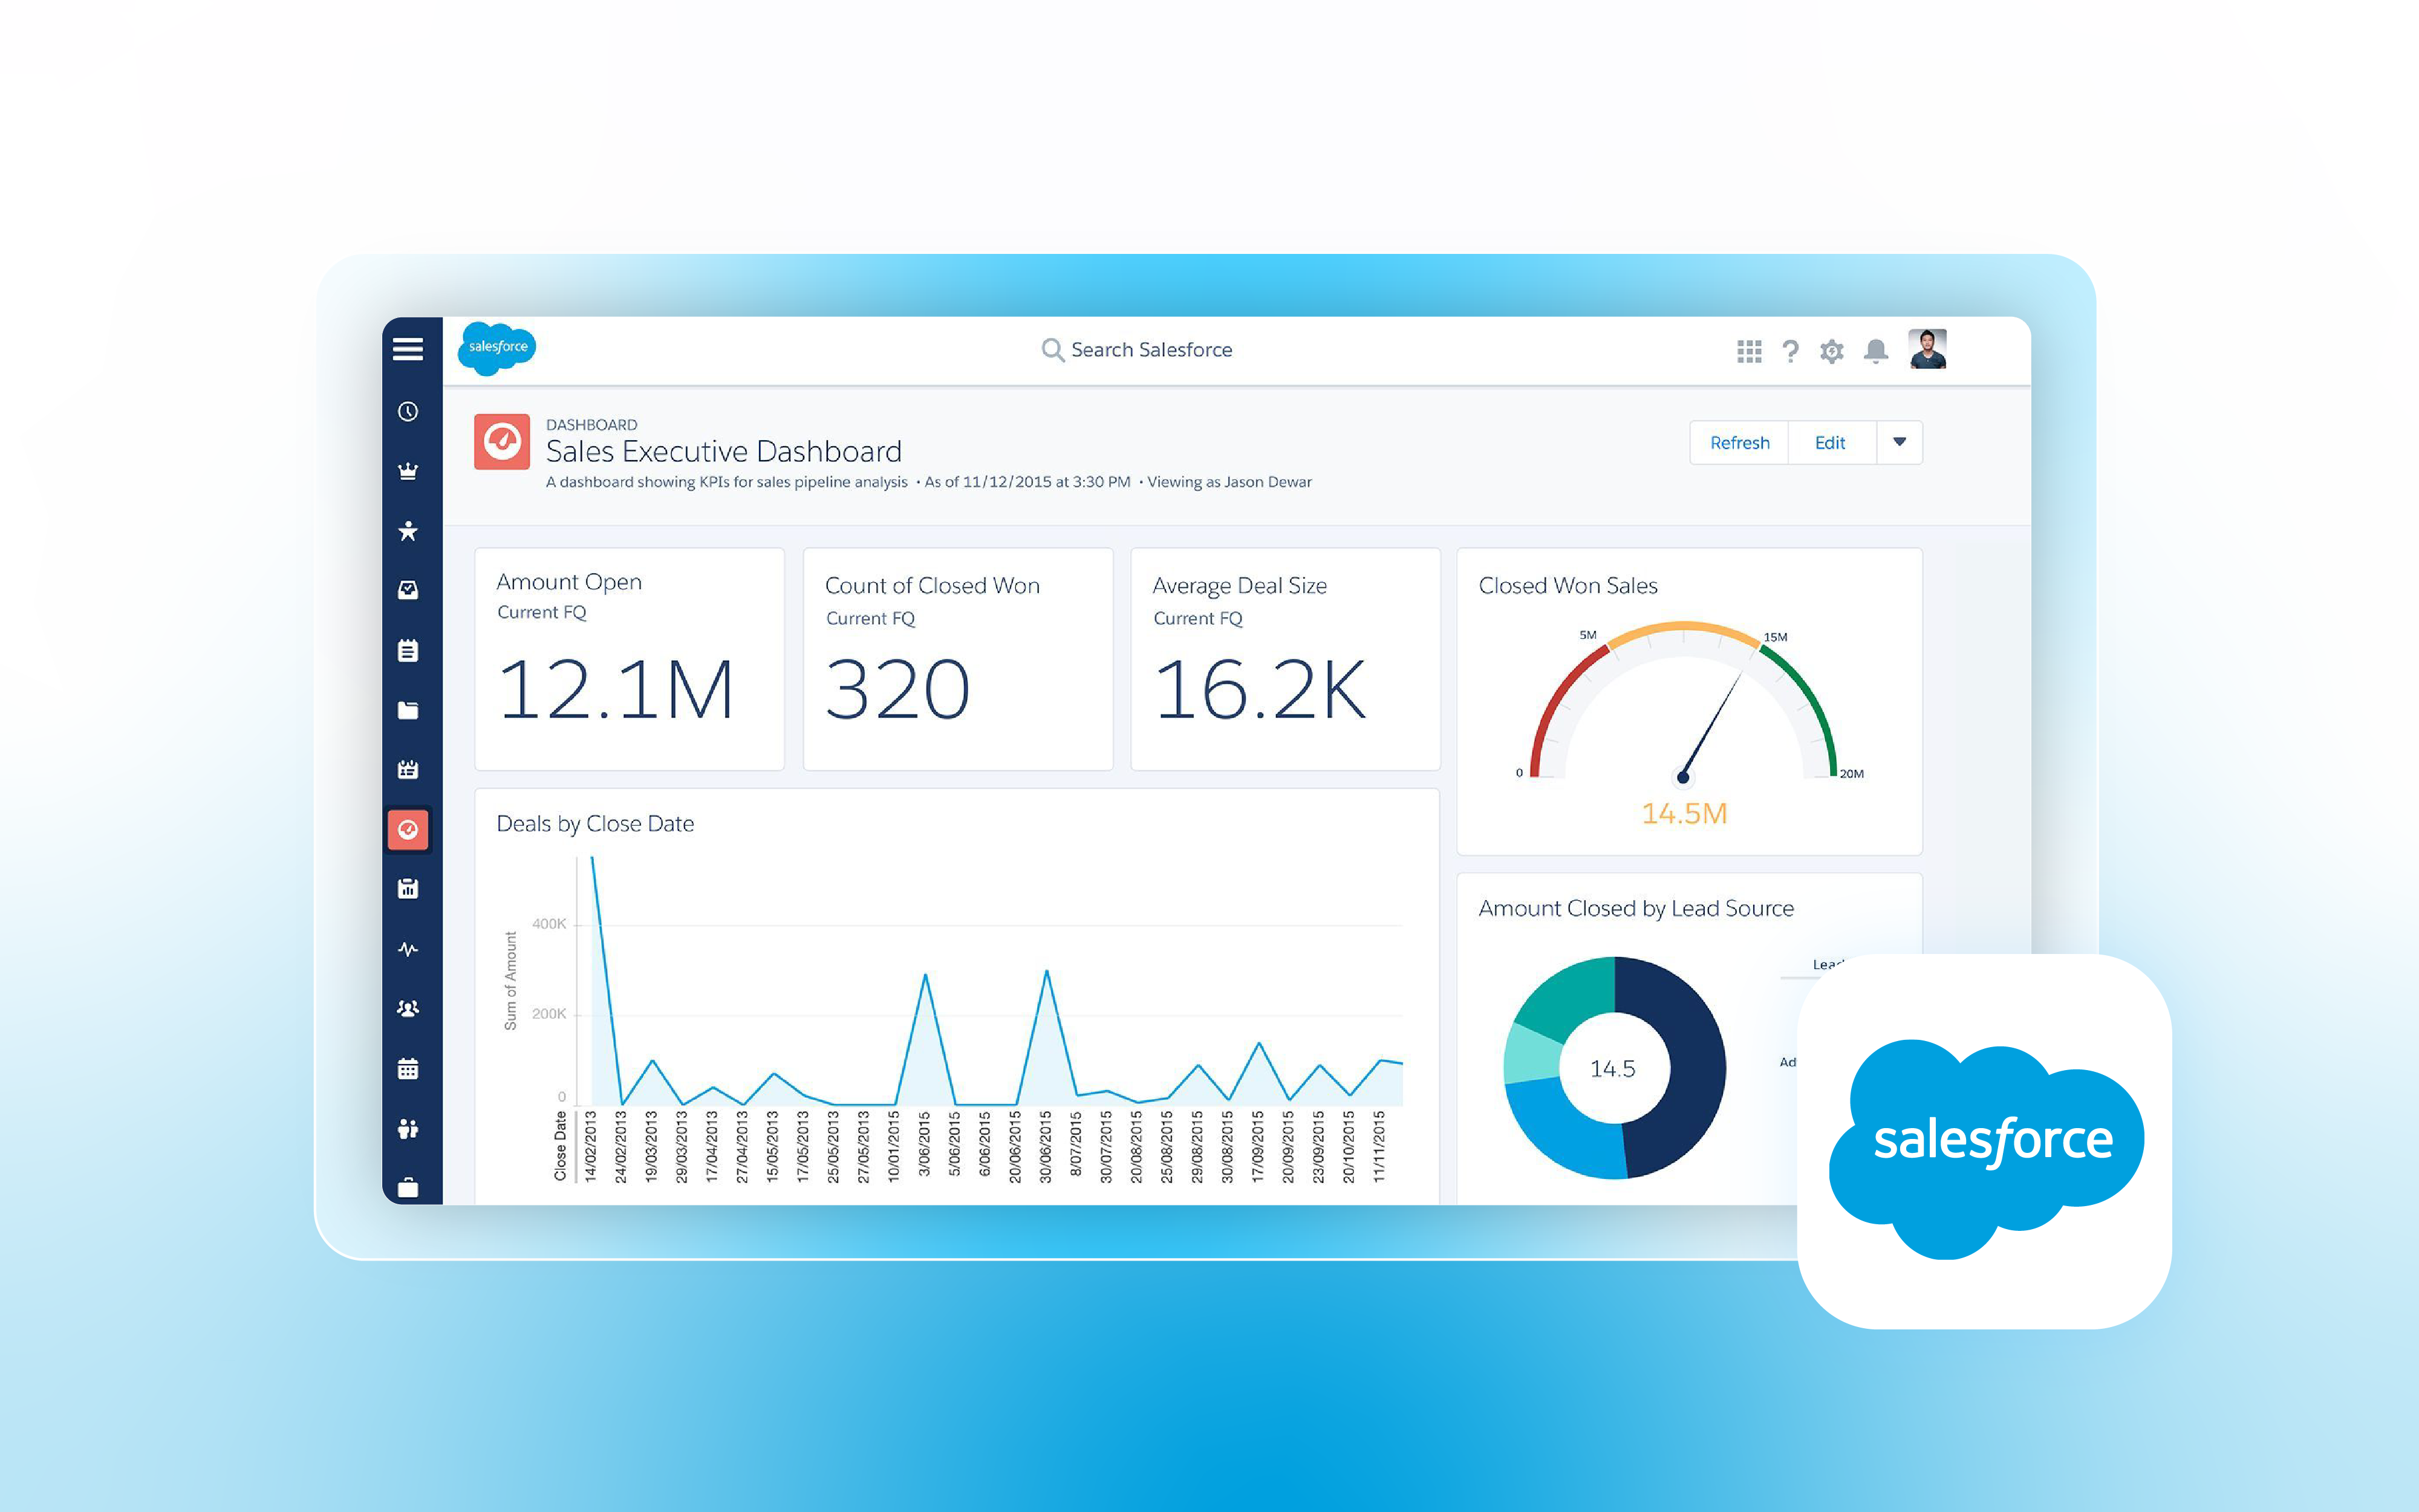Viewport: 2419px width, 1512px height.
Task: Open the briefcase icon in sidebar
Action: (407, 1187)
